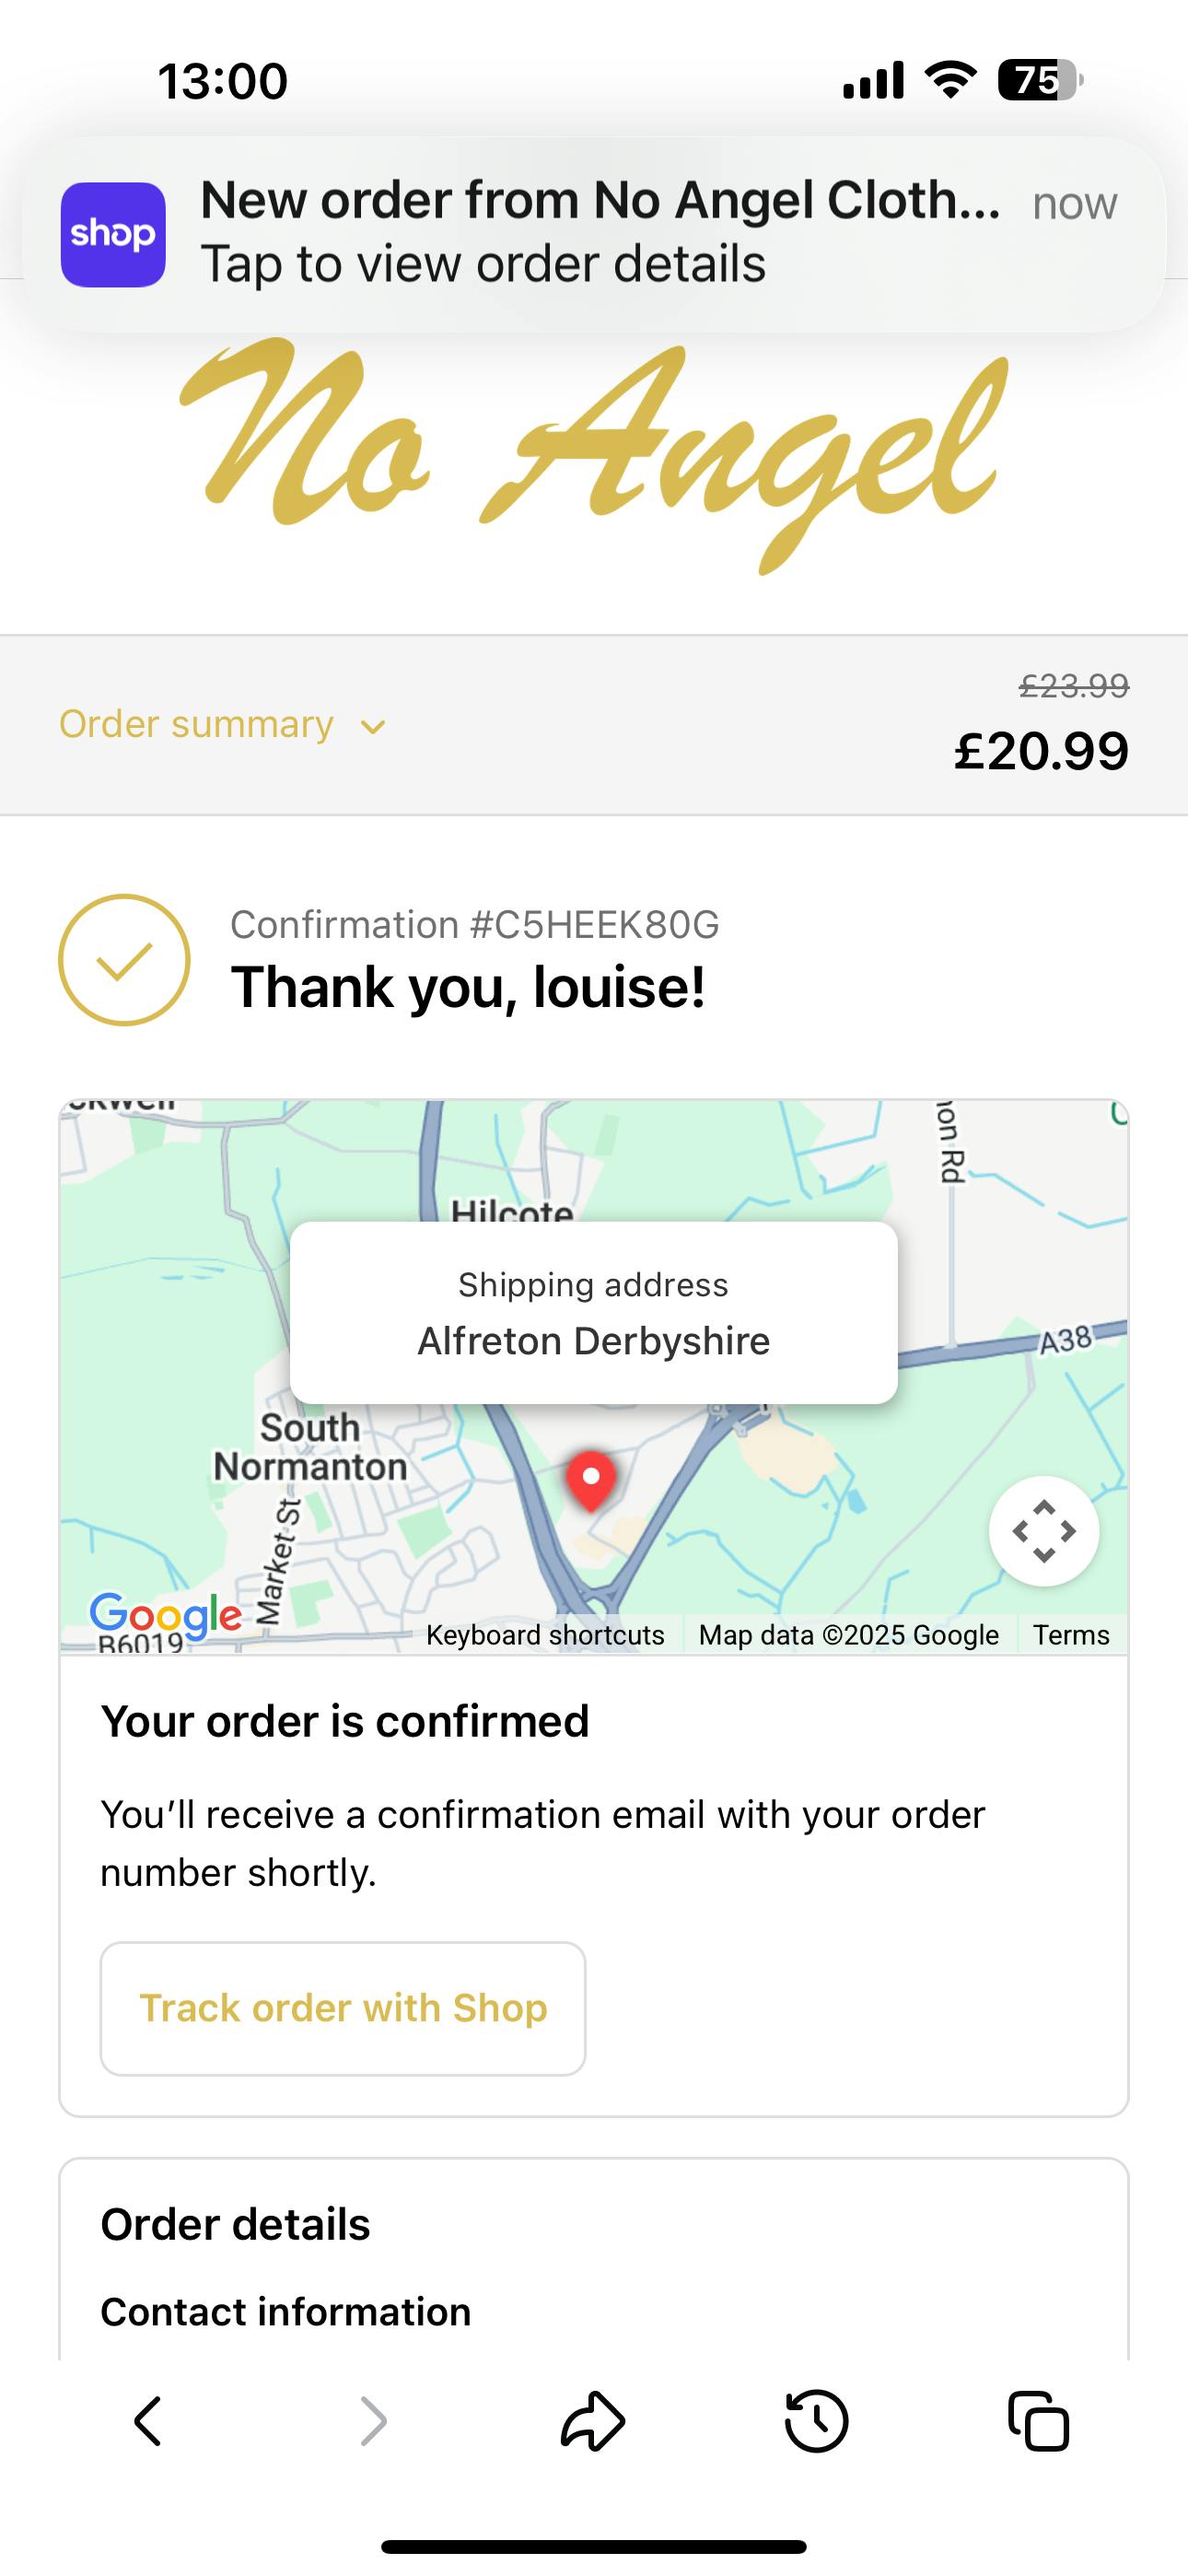
Task: Open the map Terms link
Action: 1071,1635
